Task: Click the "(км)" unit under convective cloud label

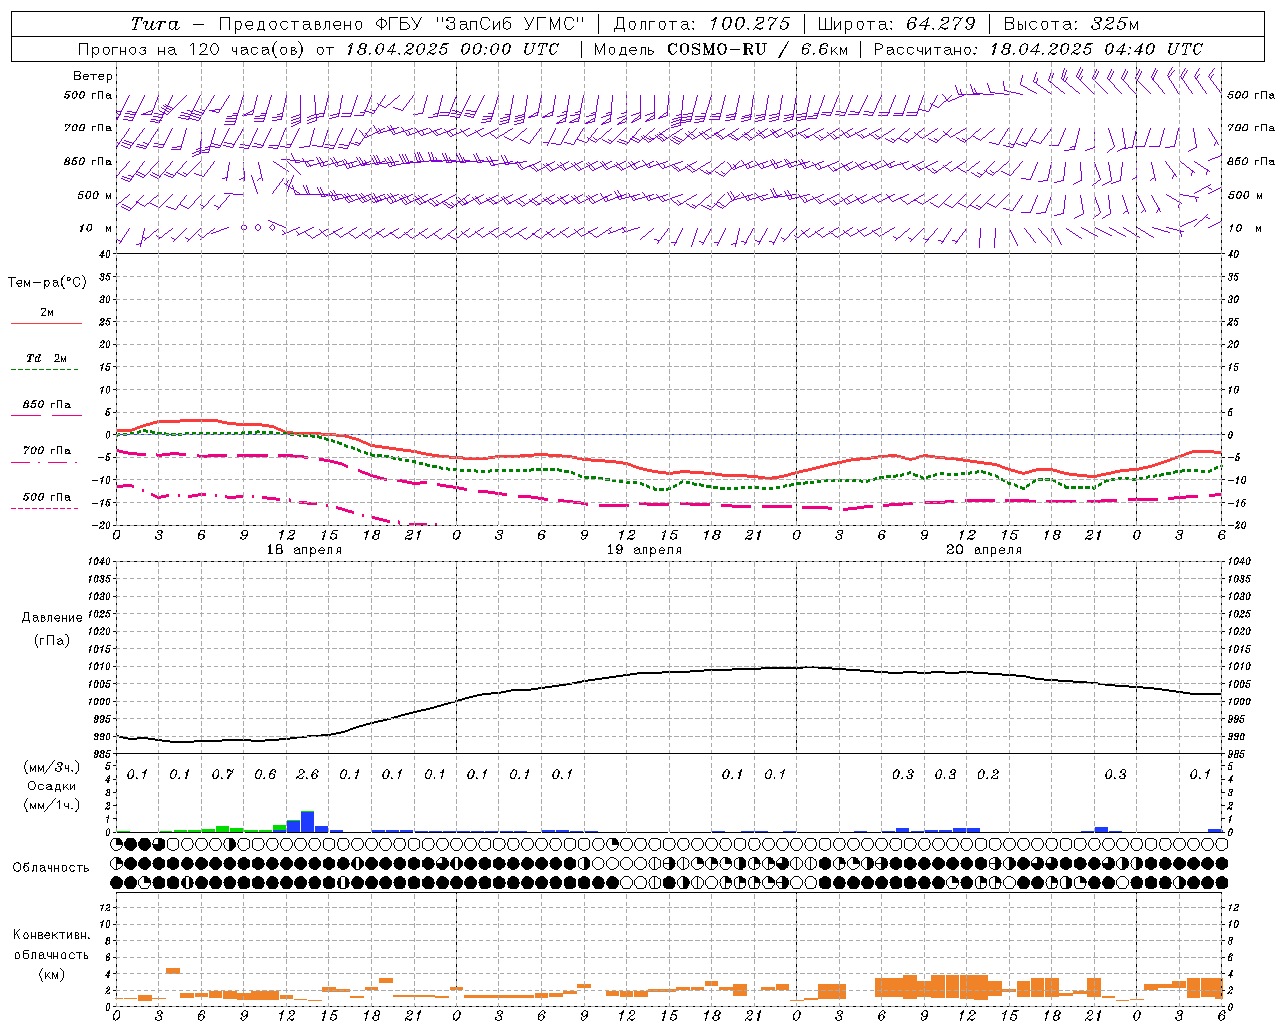Action: click(x=51, y=974)
